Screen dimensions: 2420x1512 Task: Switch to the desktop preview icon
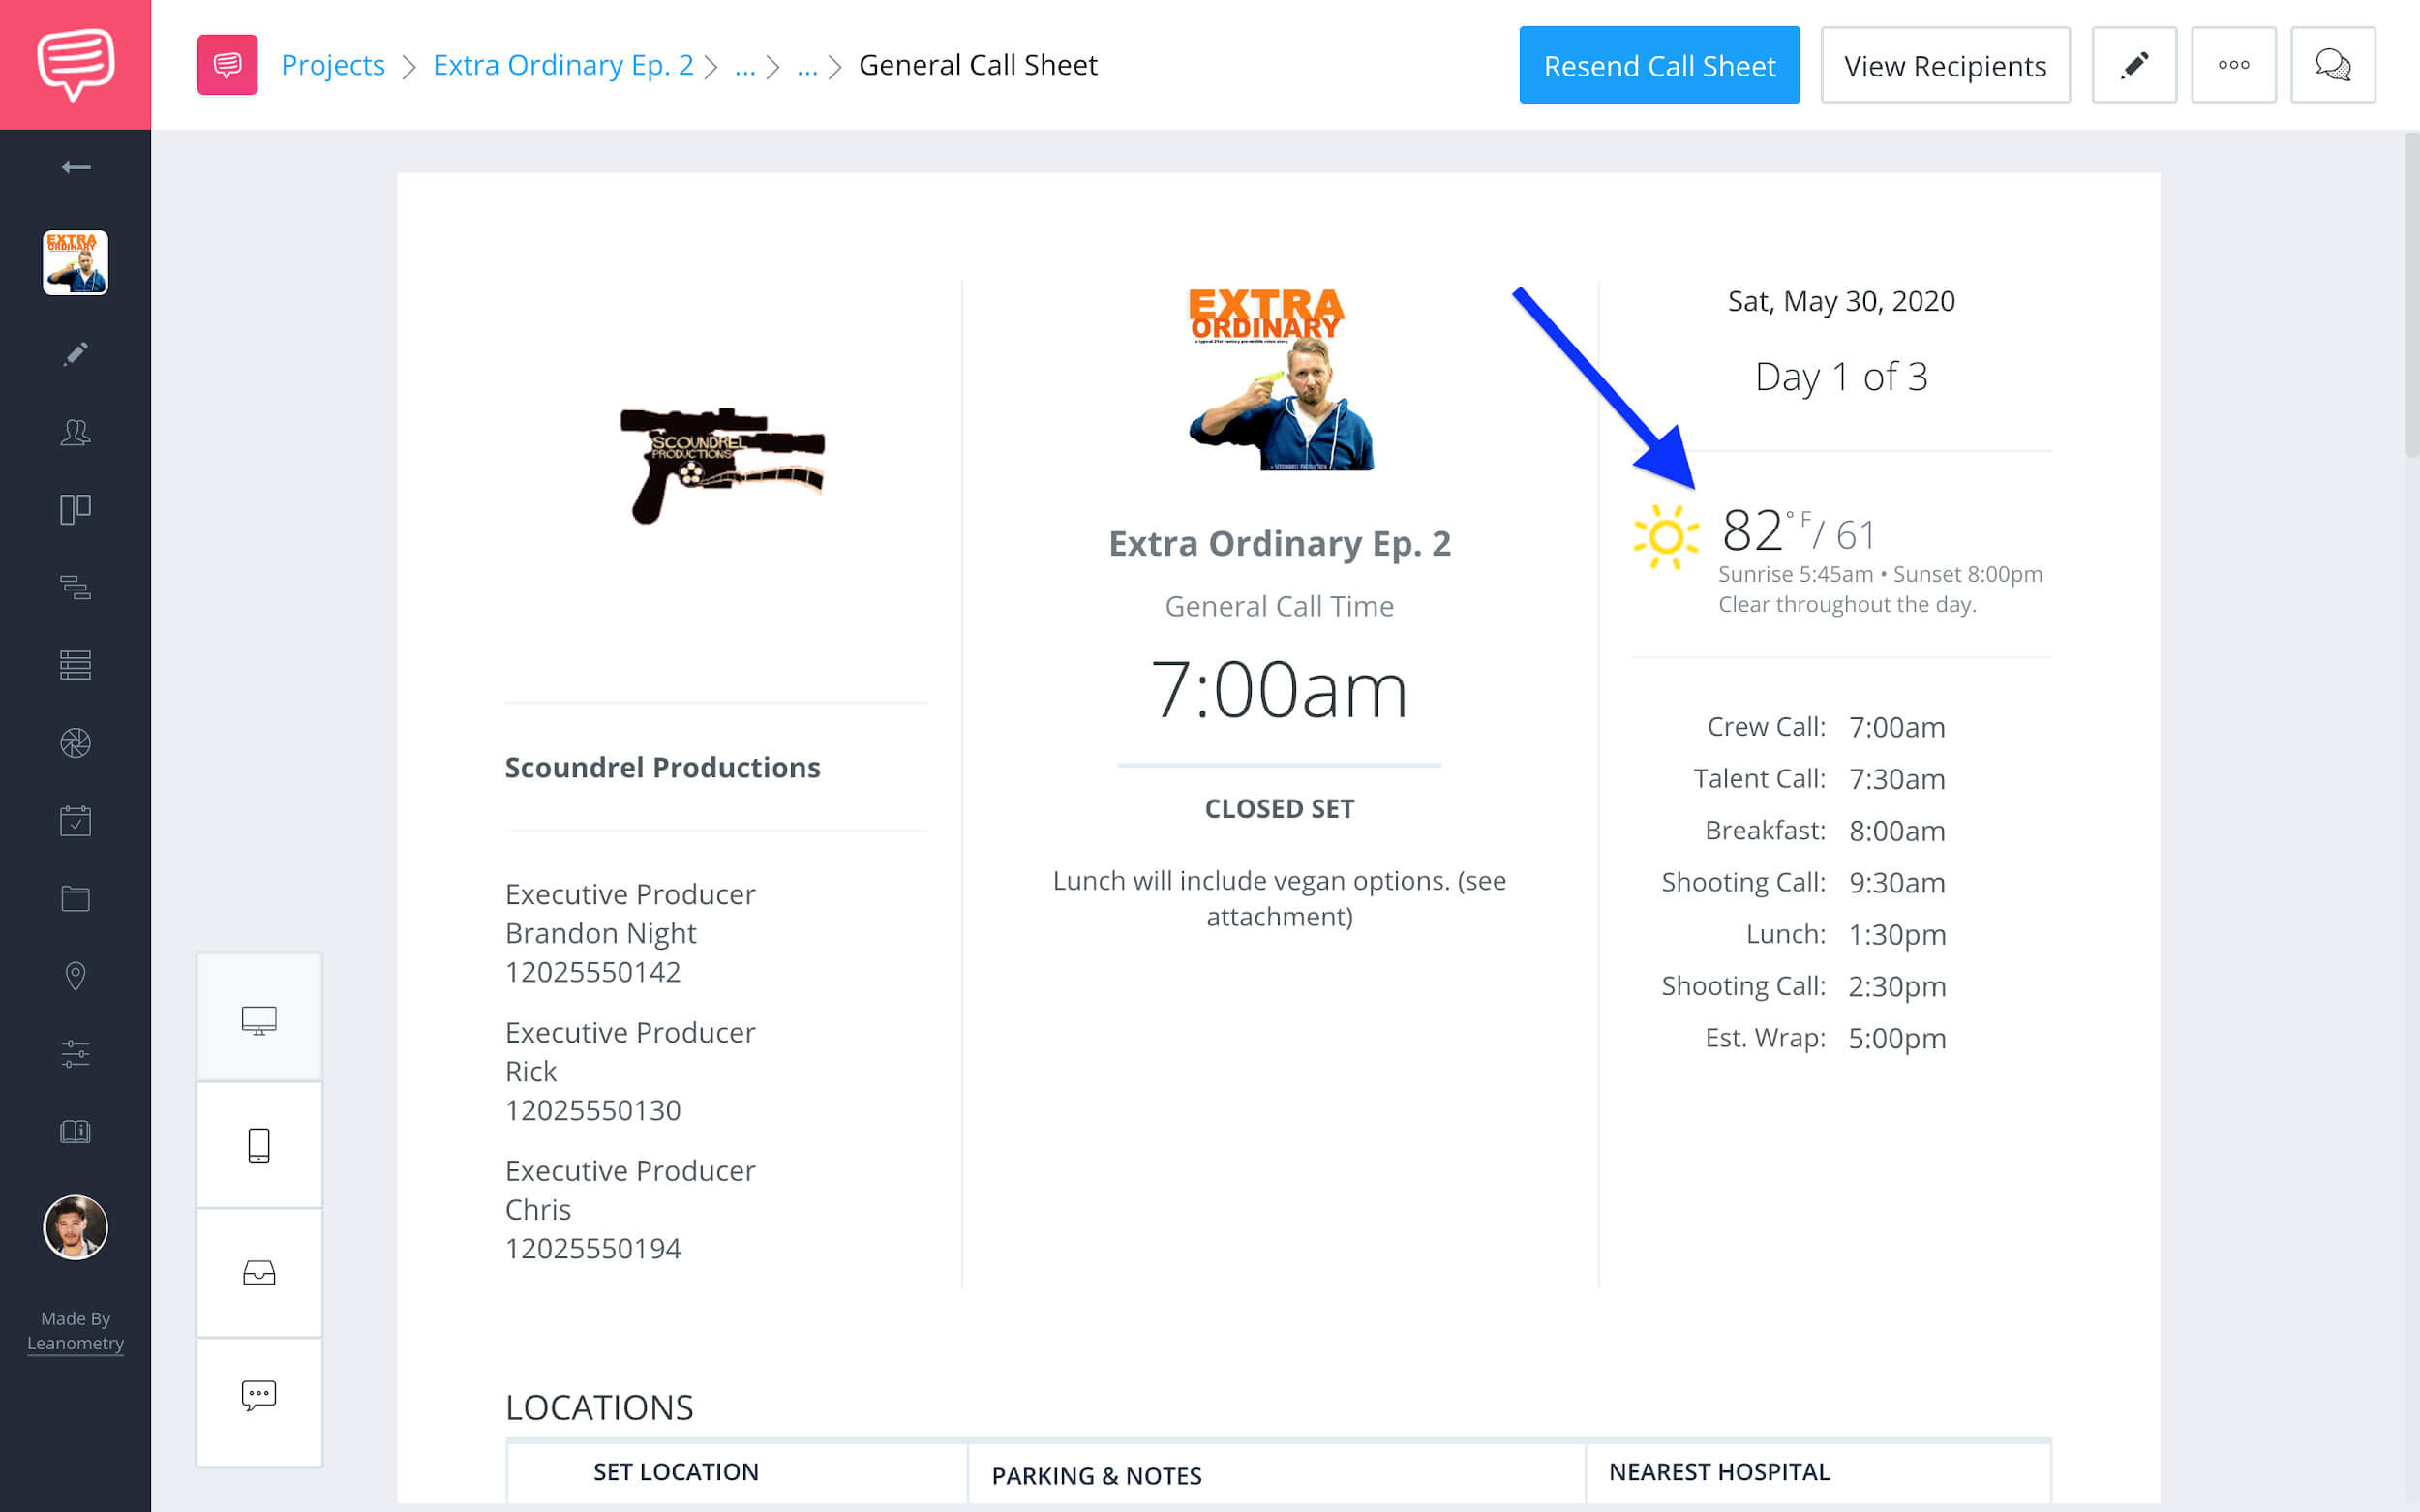coord(259,1019)
